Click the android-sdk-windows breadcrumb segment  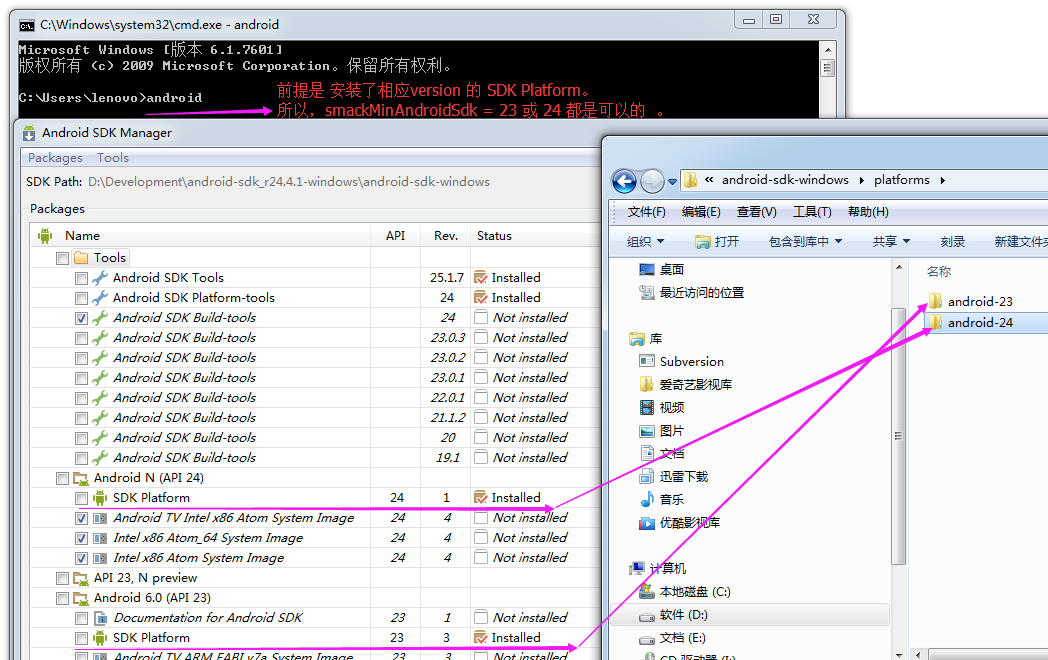coord(785,180)
